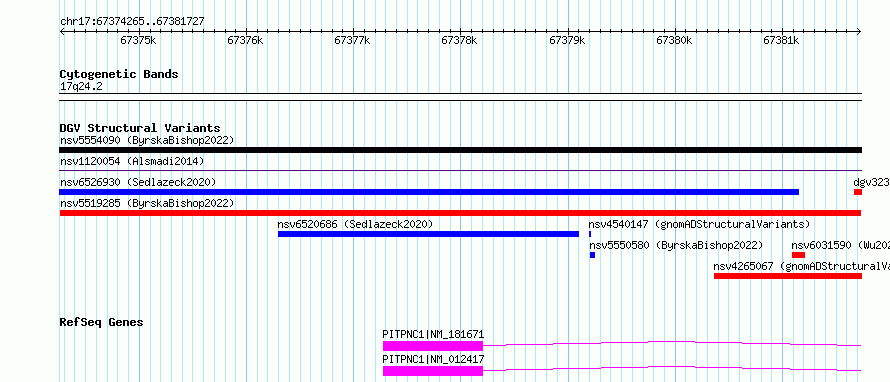The width and height of the screenshot is (890, 382).
Task: Click the tiny blue nsv4540147 marker
Action: 590,234
